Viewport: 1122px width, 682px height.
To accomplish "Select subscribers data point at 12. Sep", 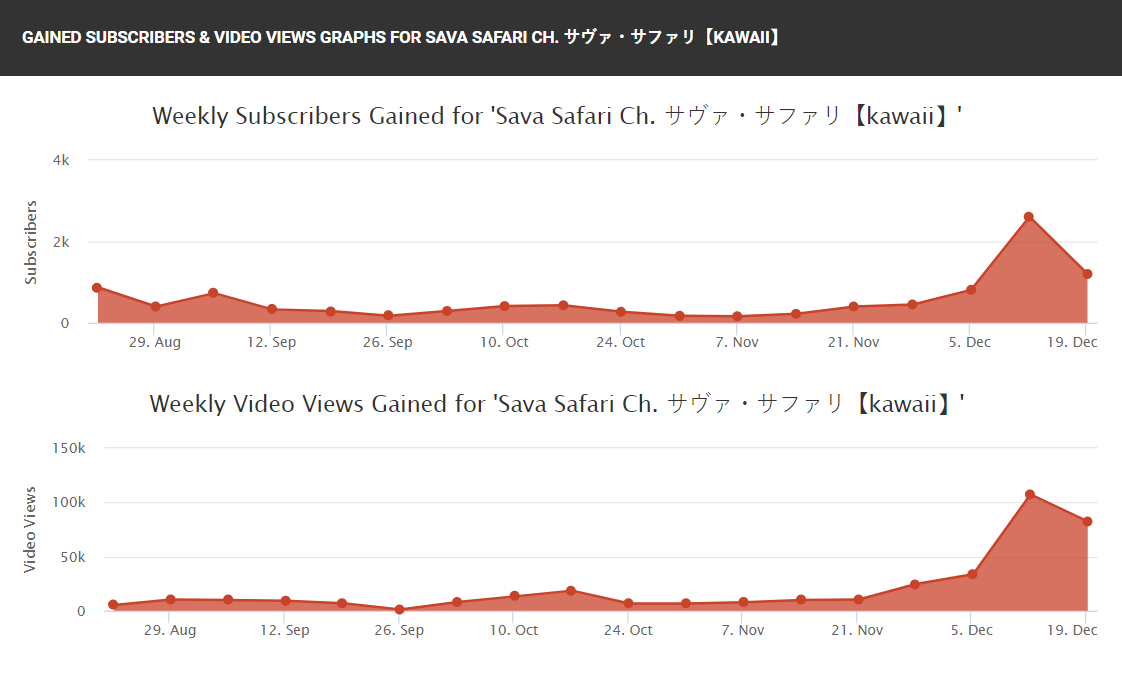I will [272, 309].
